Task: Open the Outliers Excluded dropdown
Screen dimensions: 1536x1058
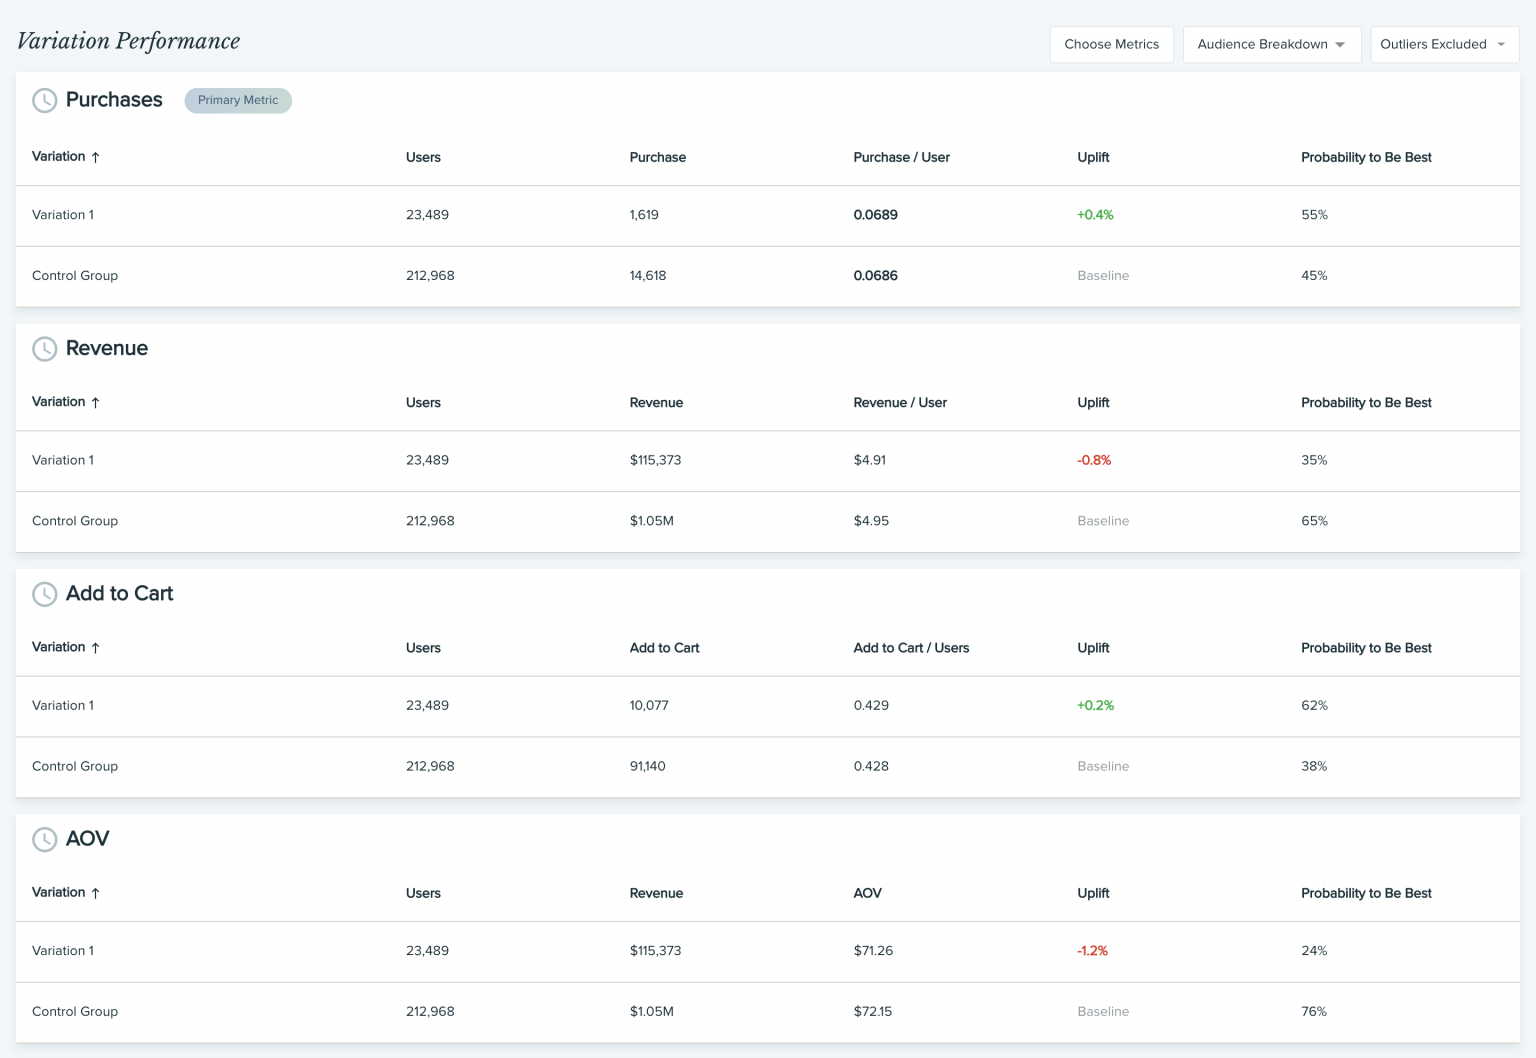Action: click(x=1443, y=44)
